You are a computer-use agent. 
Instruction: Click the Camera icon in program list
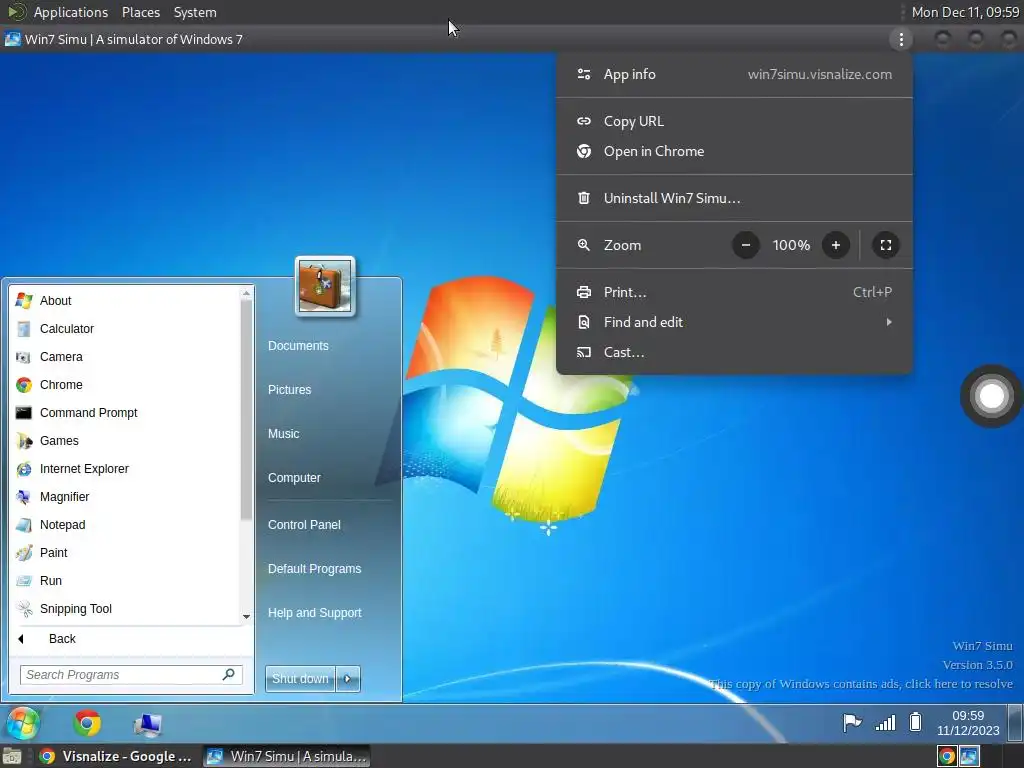pos(24,357)
